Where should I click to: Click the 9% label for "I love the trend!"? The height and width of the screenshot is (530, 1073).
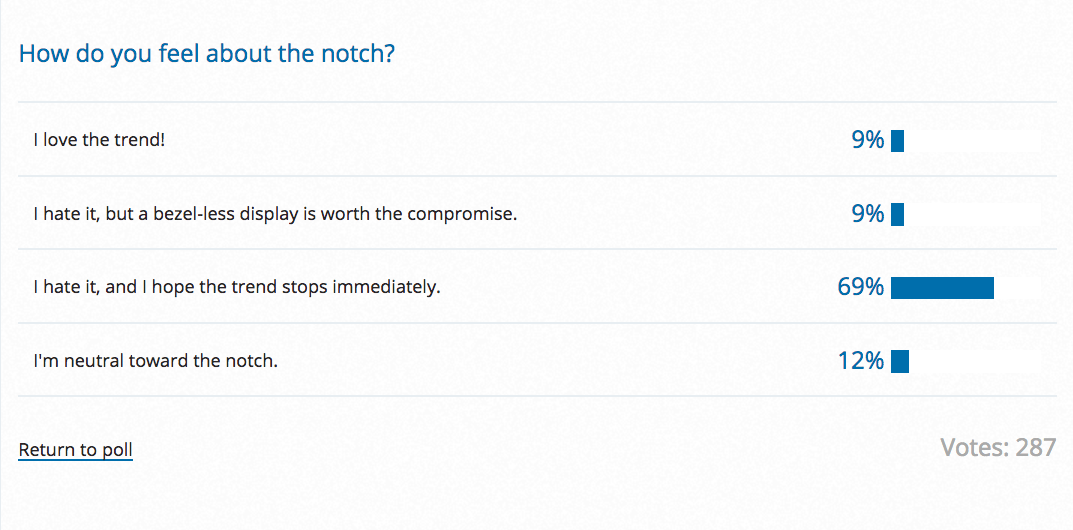pyautogui.click(x=868, y=141)
